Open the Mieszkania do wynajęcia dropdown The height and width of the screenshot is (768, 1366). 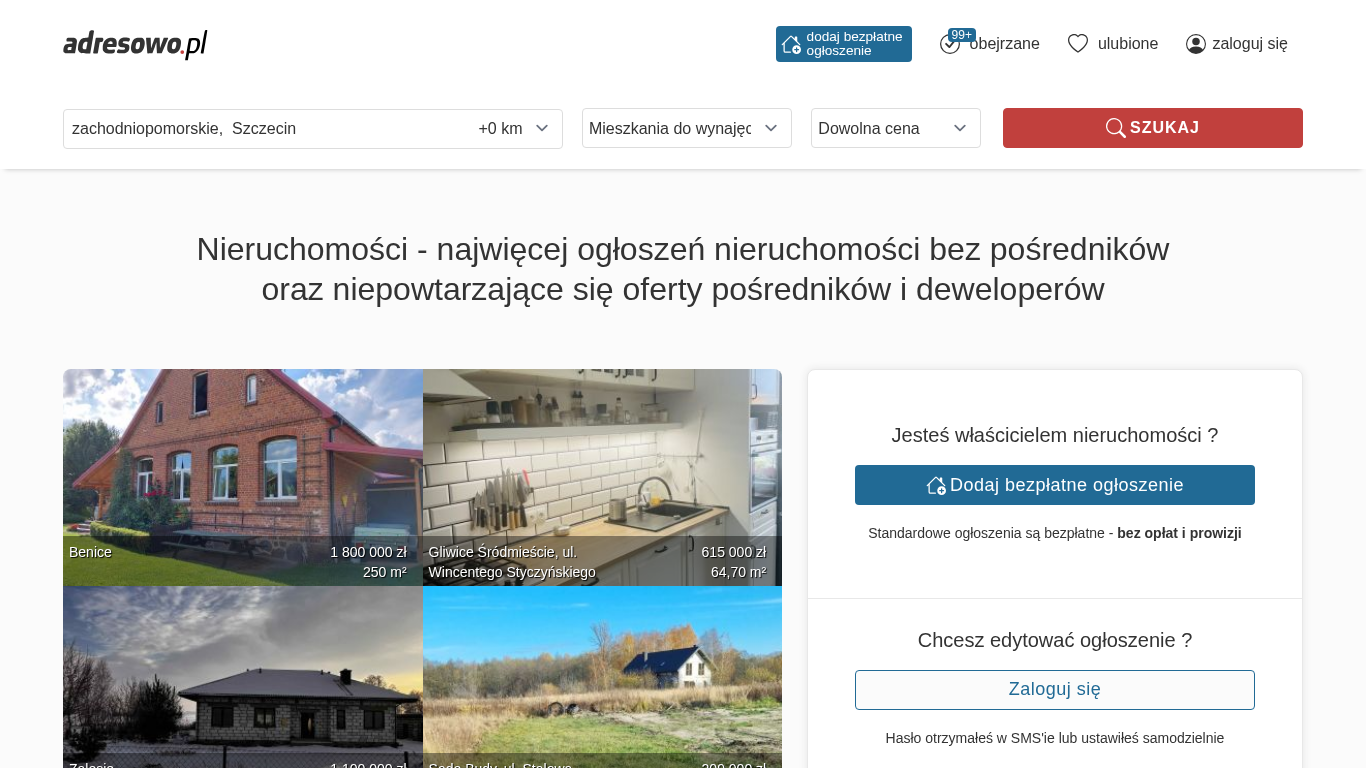tap(686, 128)
